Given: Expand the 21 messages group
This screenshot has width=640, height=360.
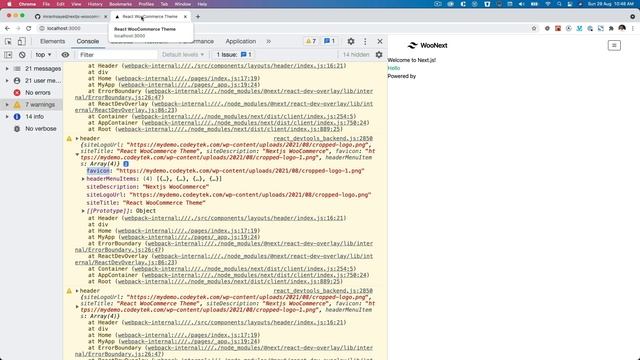Looking at the screenshot, I should [7, 69].
